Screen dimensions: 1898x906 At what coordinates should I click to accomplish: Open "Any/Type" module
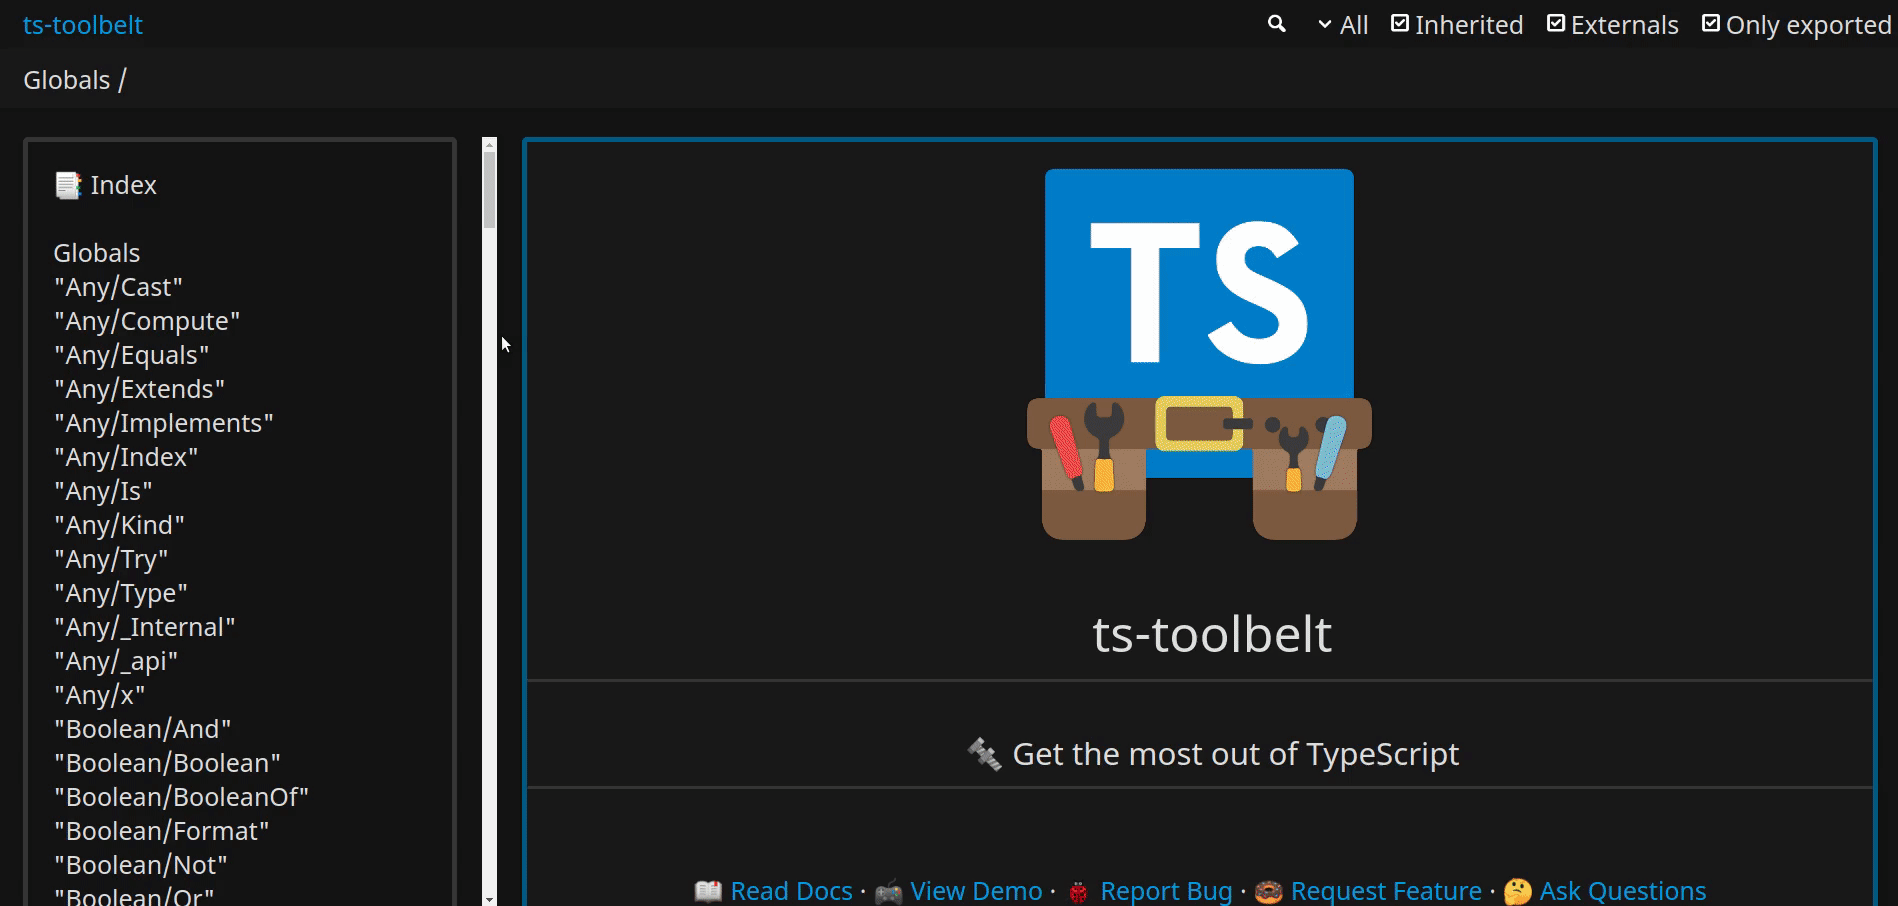pyautogui.click(x=121, y=593)
